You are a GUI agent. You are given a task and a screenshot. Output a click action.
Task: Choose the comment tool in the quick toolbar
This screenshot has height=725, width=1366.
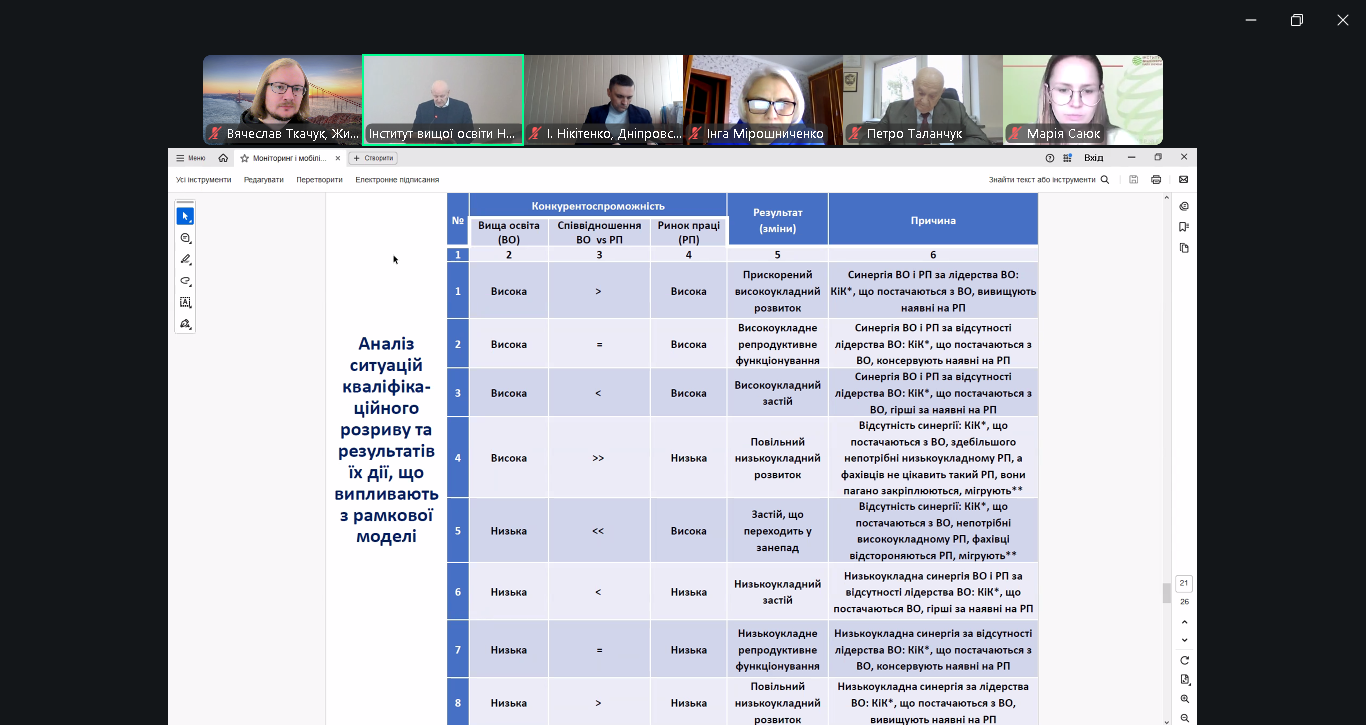(185, 238)
